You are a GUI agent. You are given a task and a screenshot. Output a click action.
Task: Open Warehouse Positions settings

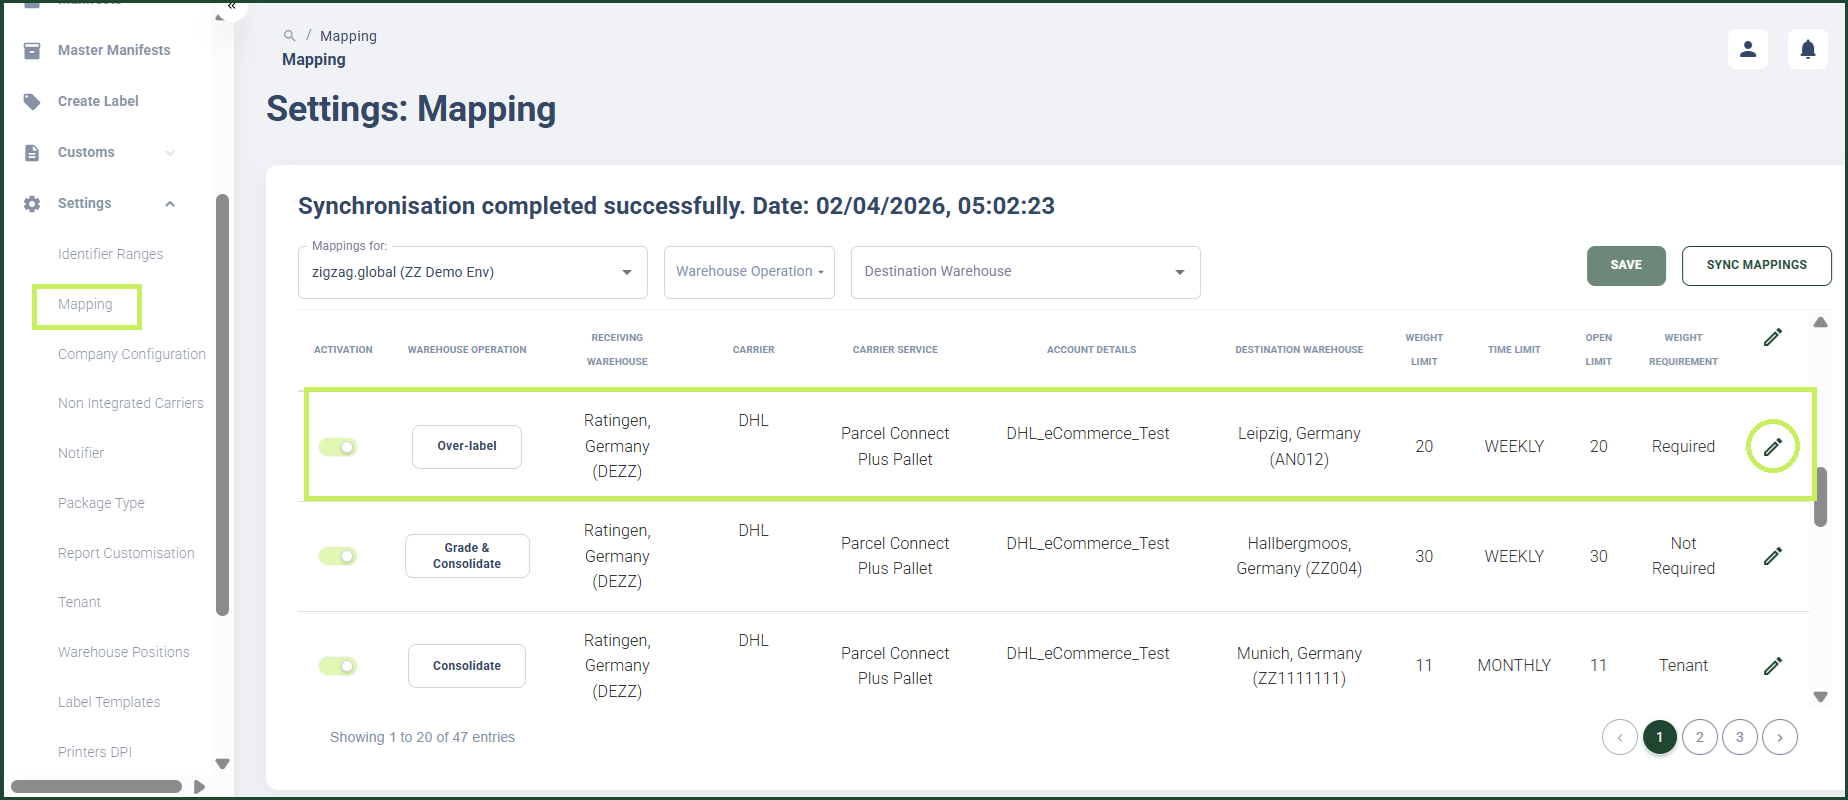coord(123,652)
